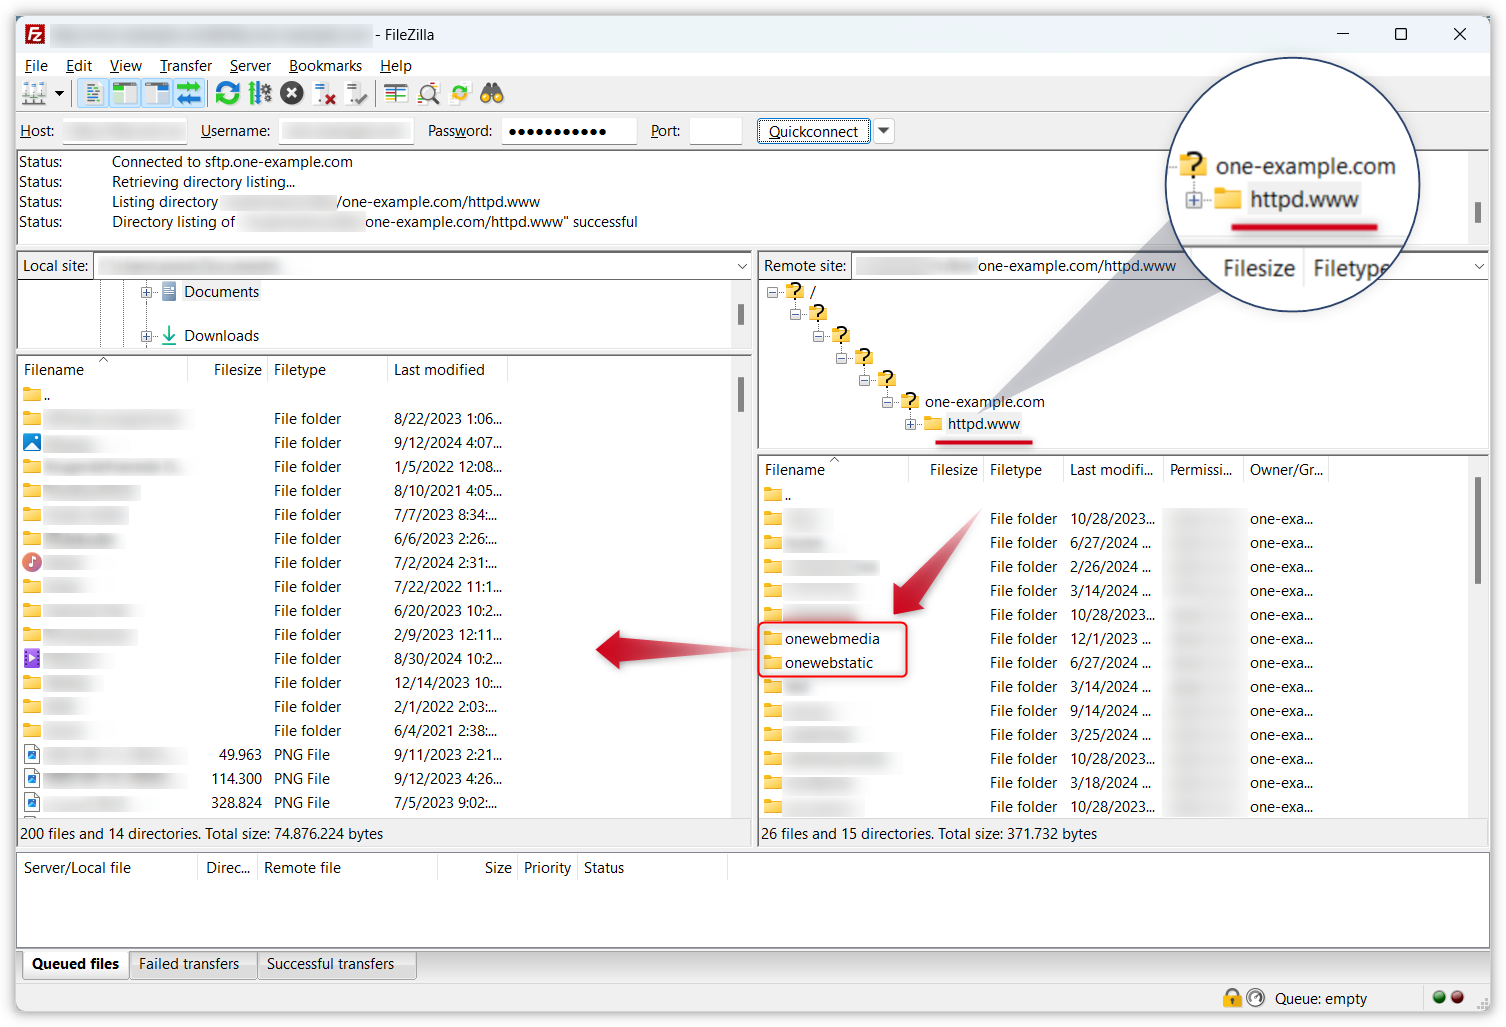Viewport: 1506px width, 1027px height.
Task: Toggle message log display
Action: click(93, 94)
